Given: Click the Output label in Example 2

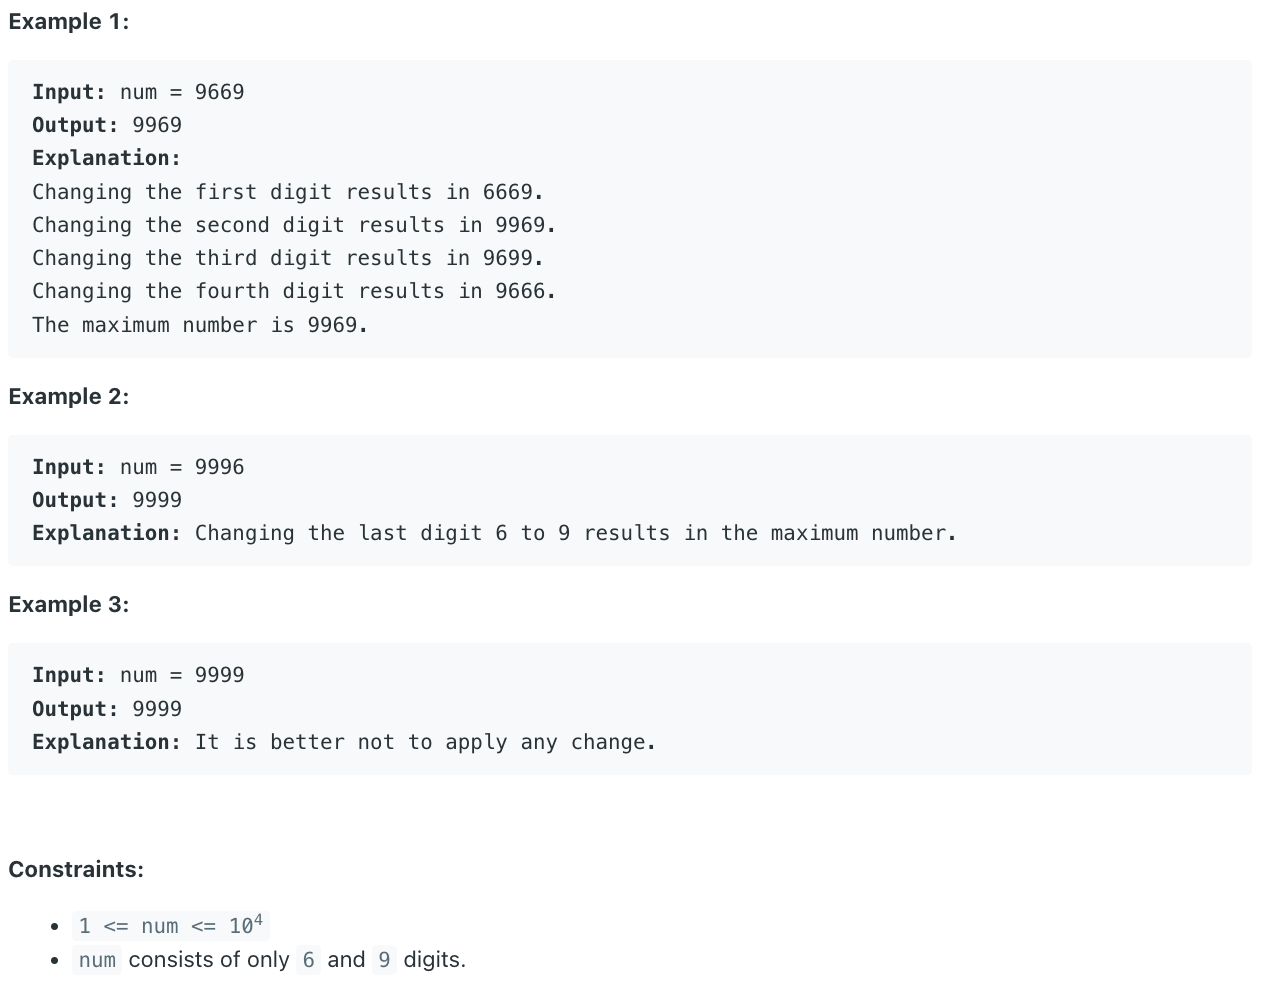Looking at the screenshot, I should (76, 500).
